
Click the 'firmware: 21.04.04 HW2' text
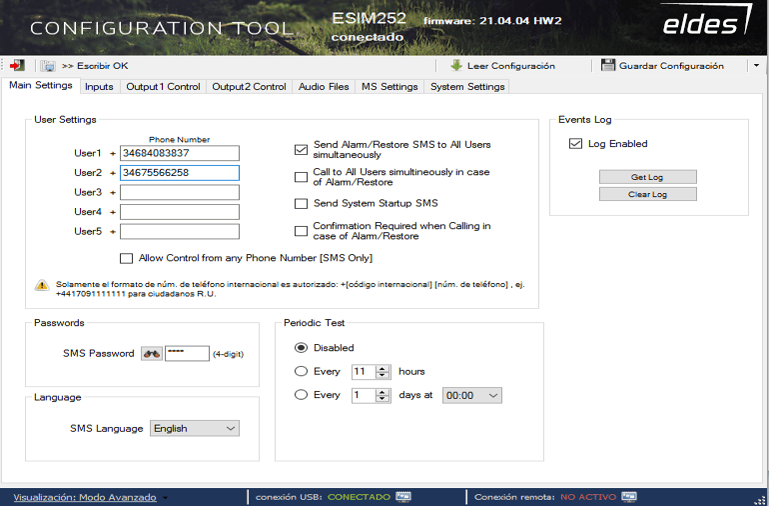492,21
